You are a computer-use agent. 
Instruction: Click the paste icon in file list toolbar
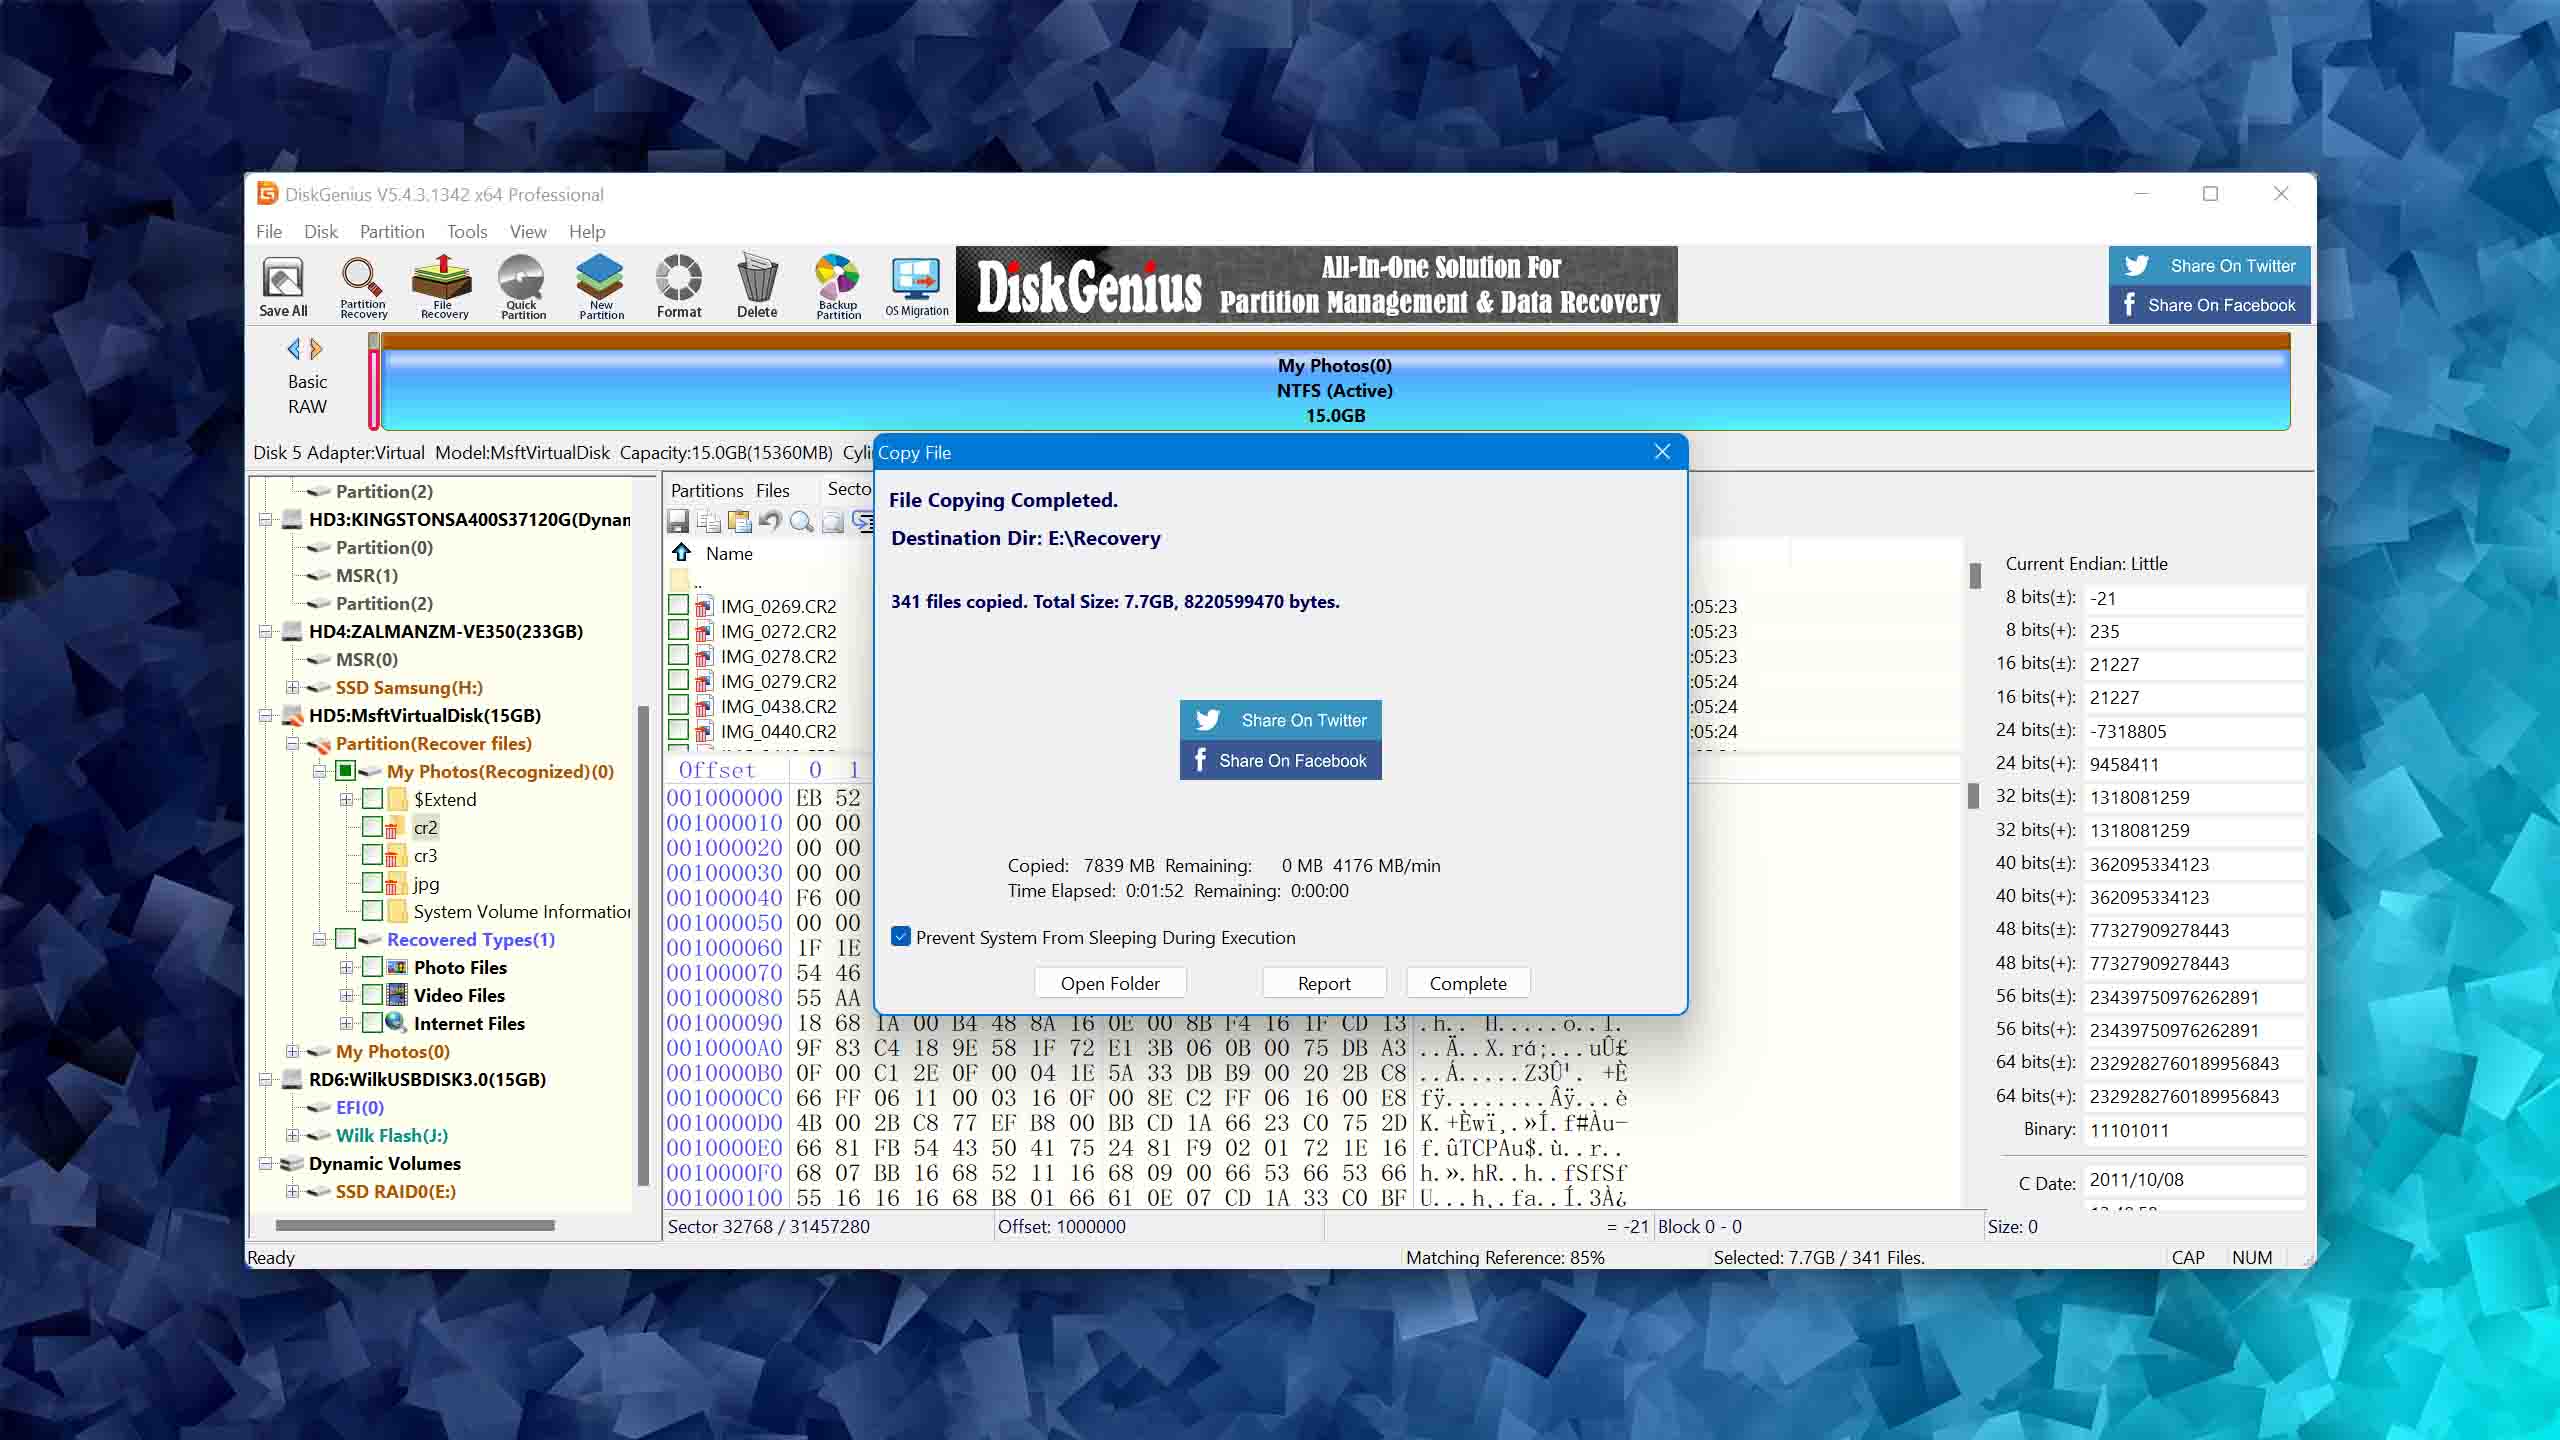pos(740,521)
